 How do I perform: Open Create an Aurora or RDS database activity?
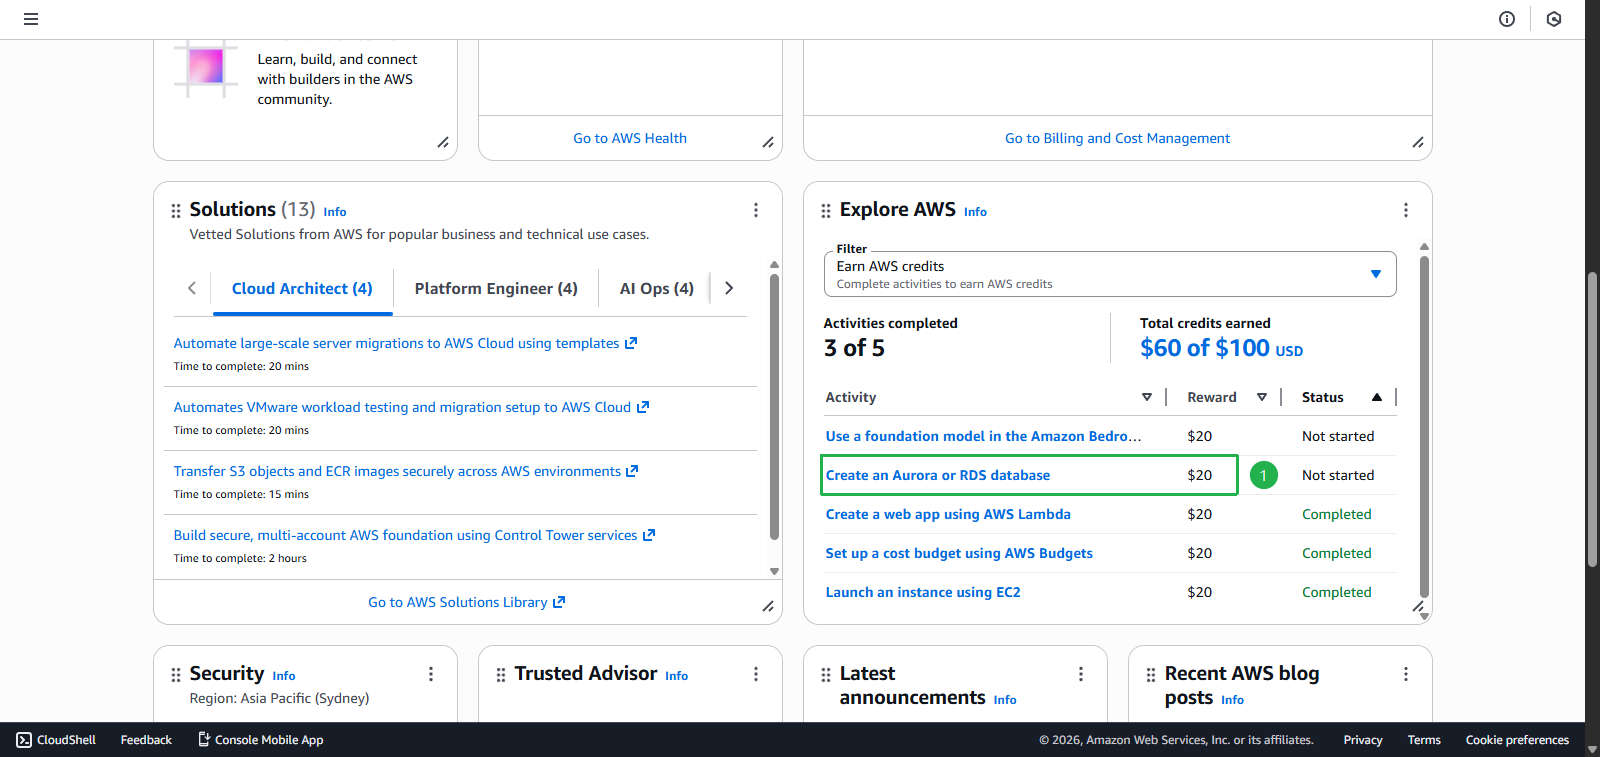(938, 475)
